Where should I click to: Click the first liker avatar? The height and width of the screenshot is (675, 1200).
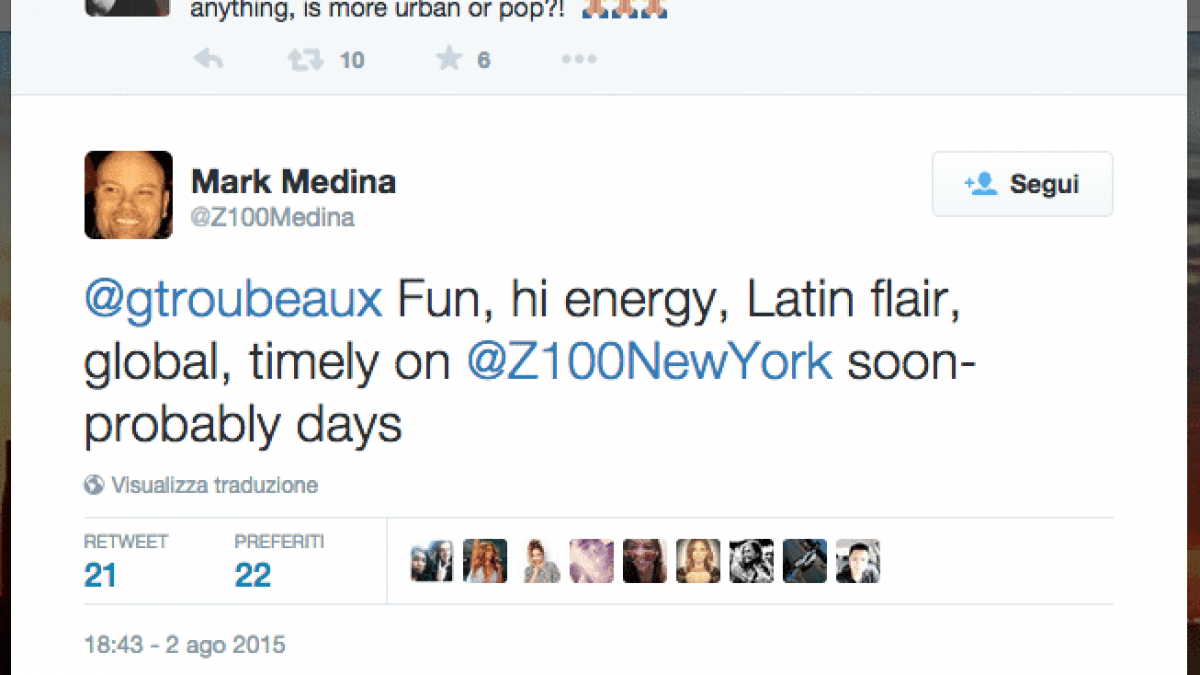(431, 561)
